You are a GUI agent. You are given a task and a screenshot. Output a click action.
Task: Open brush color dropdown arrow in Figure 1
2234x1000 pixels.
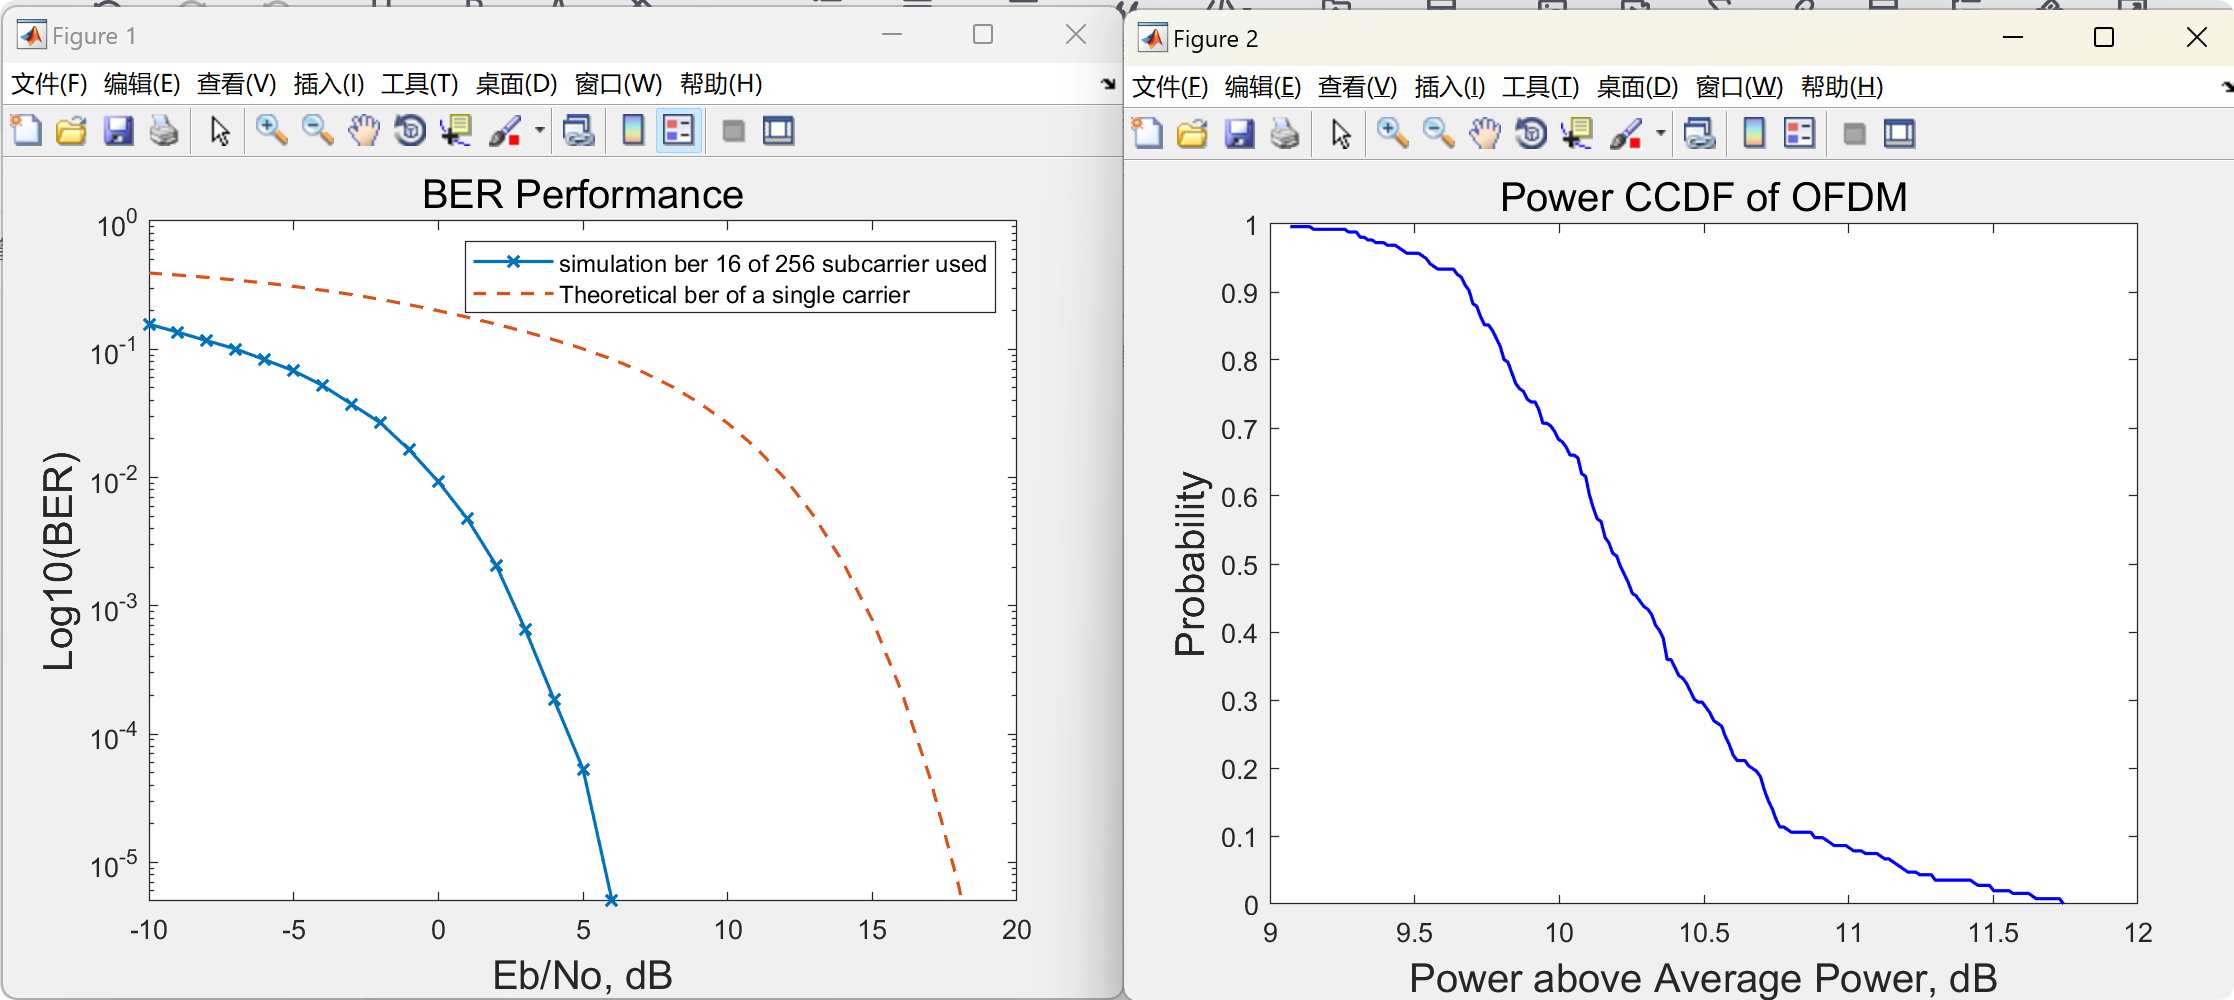(539, 131)
